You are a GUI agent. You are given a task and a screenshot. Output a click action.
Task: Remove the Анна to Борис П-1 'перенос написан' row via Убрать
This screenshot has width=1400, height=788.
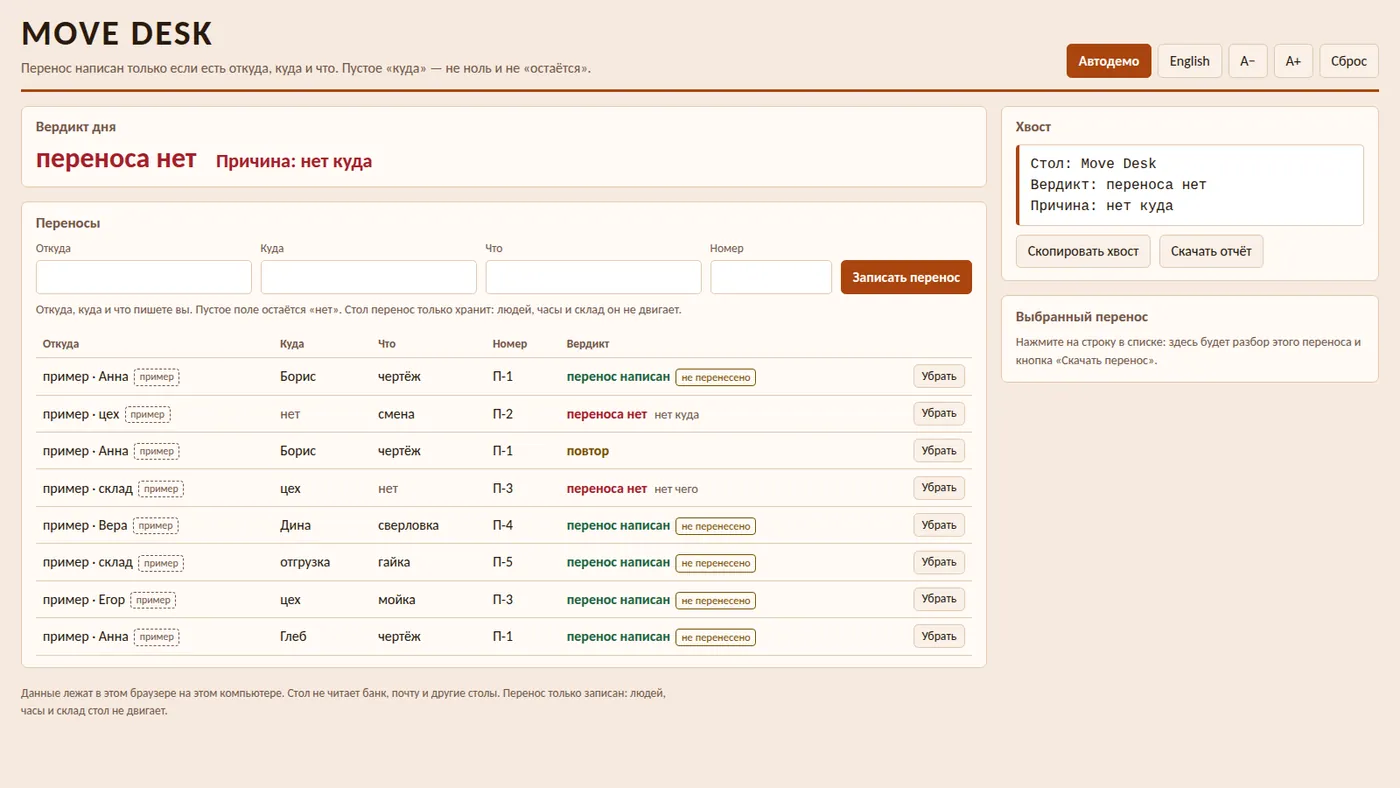tap(939, 376)
